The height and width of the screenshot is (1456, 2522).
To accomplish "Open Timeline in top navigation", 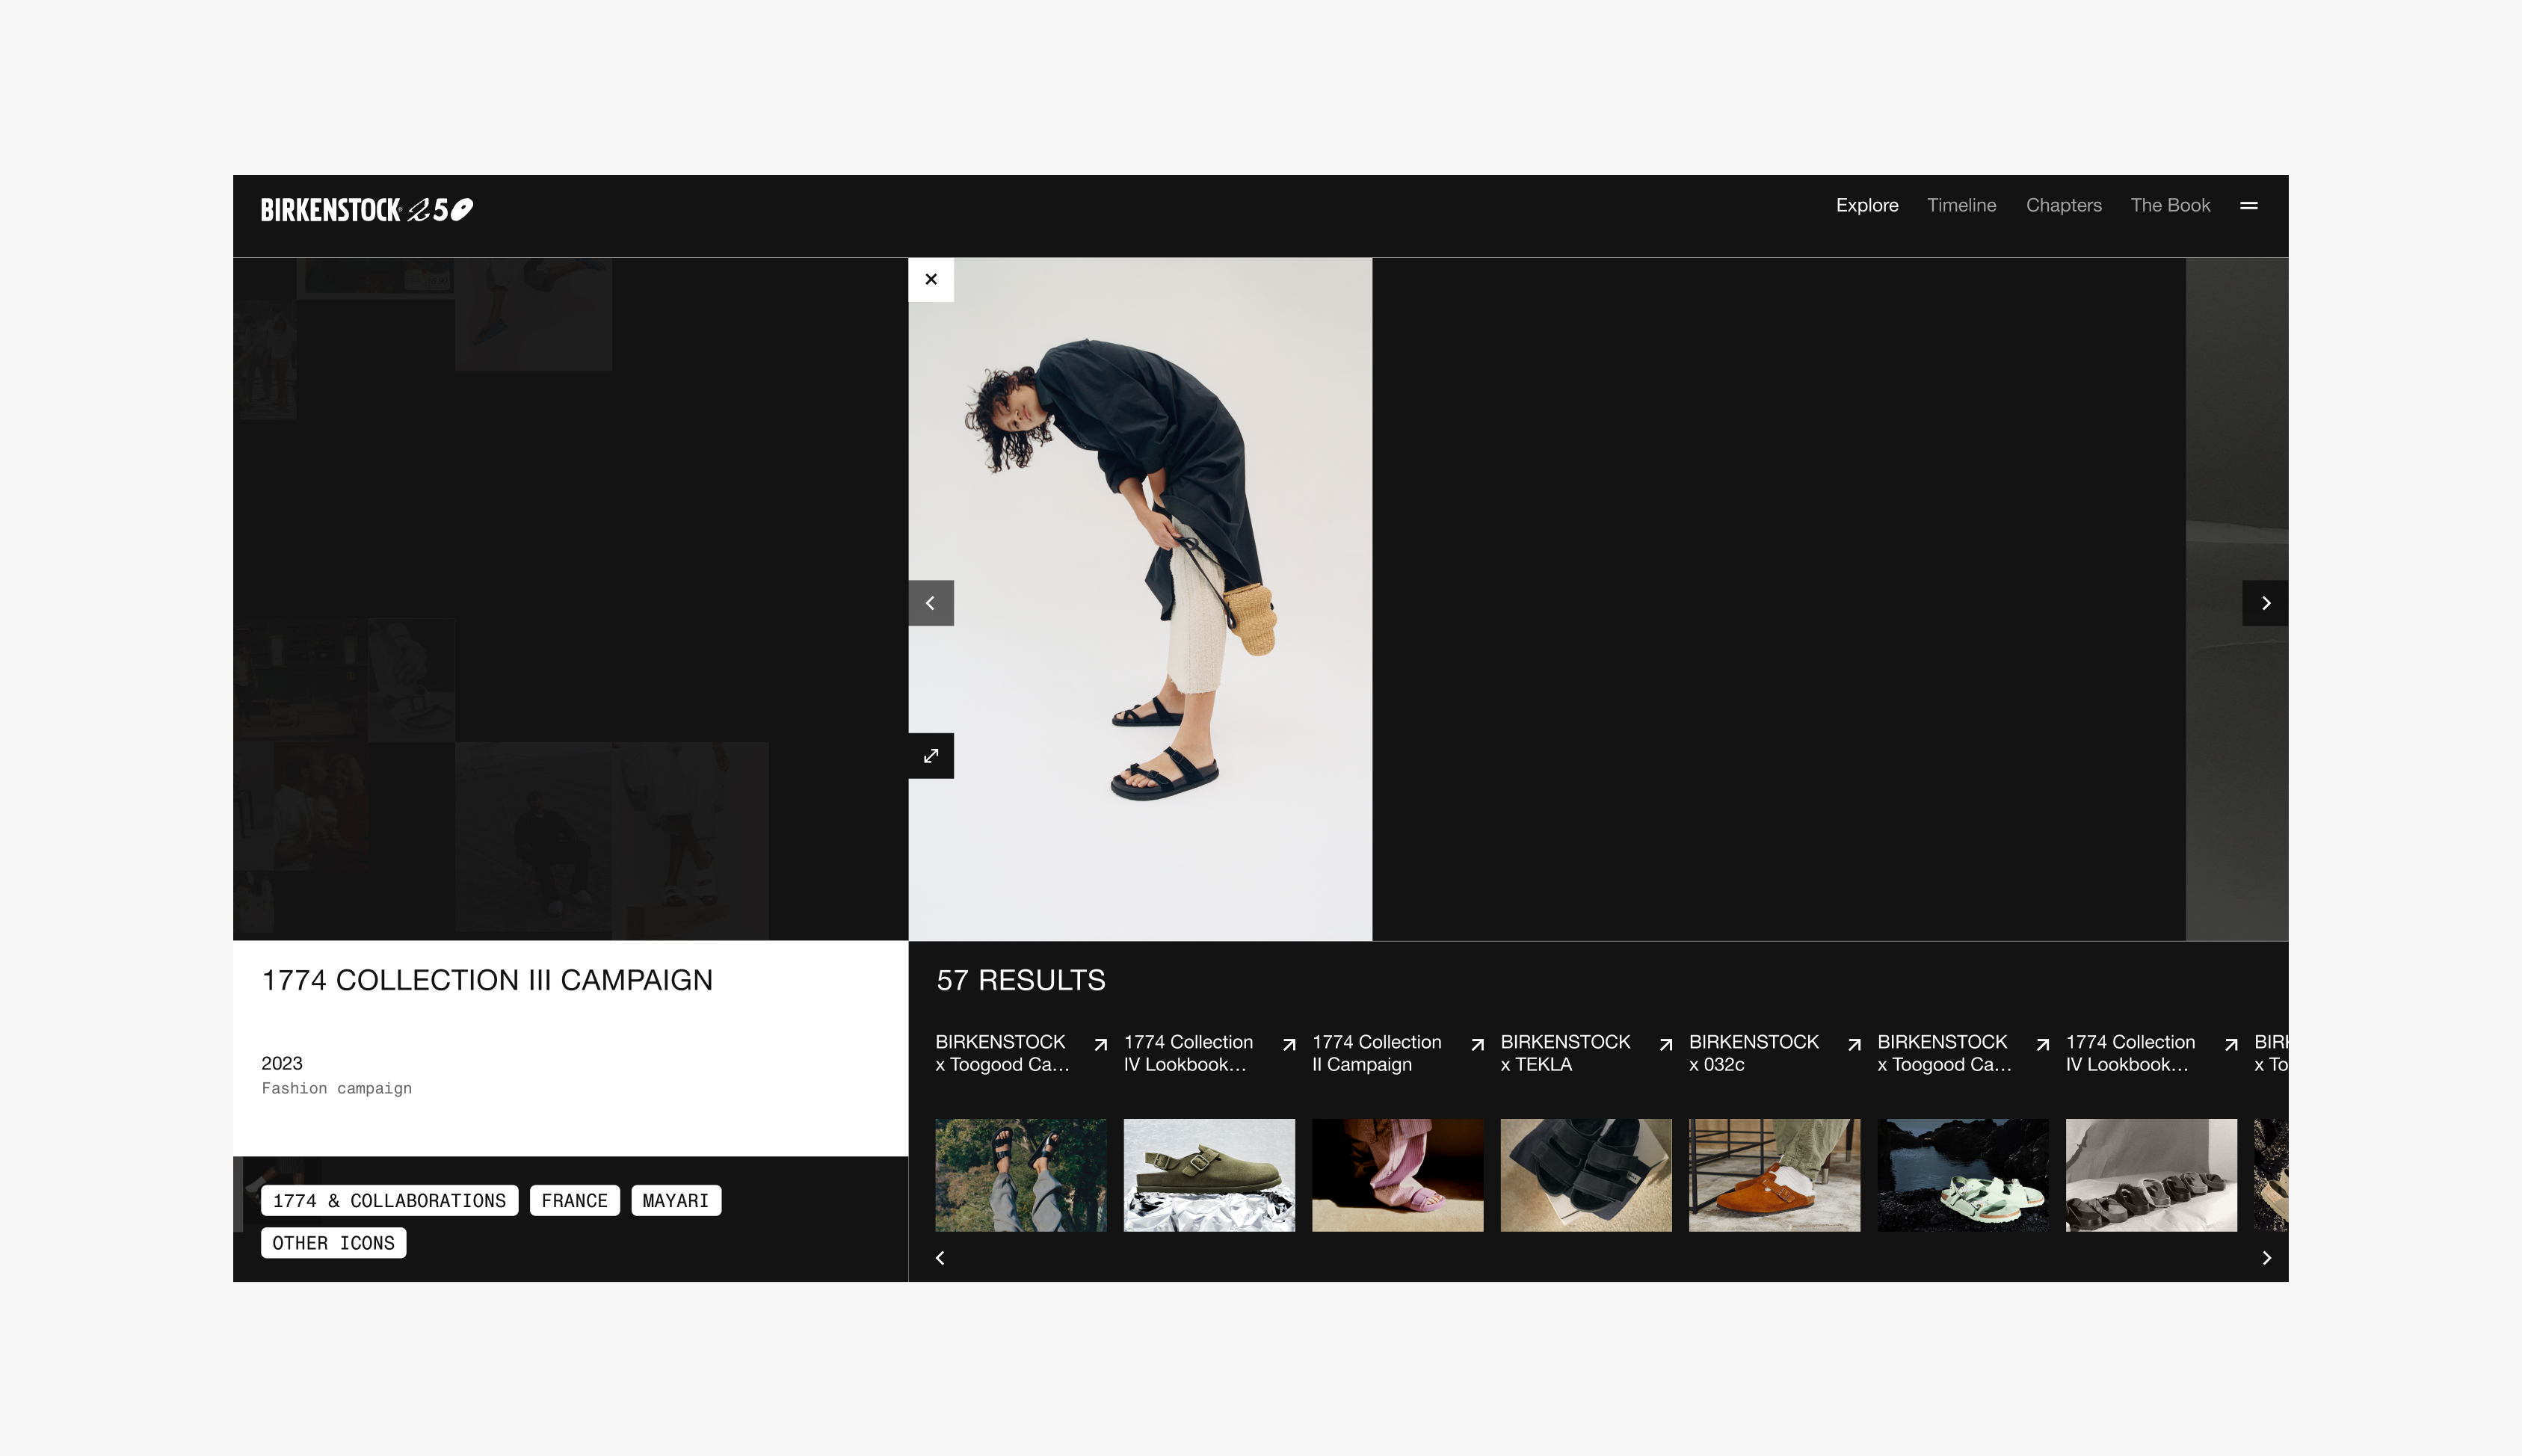I will (1962, 205).
